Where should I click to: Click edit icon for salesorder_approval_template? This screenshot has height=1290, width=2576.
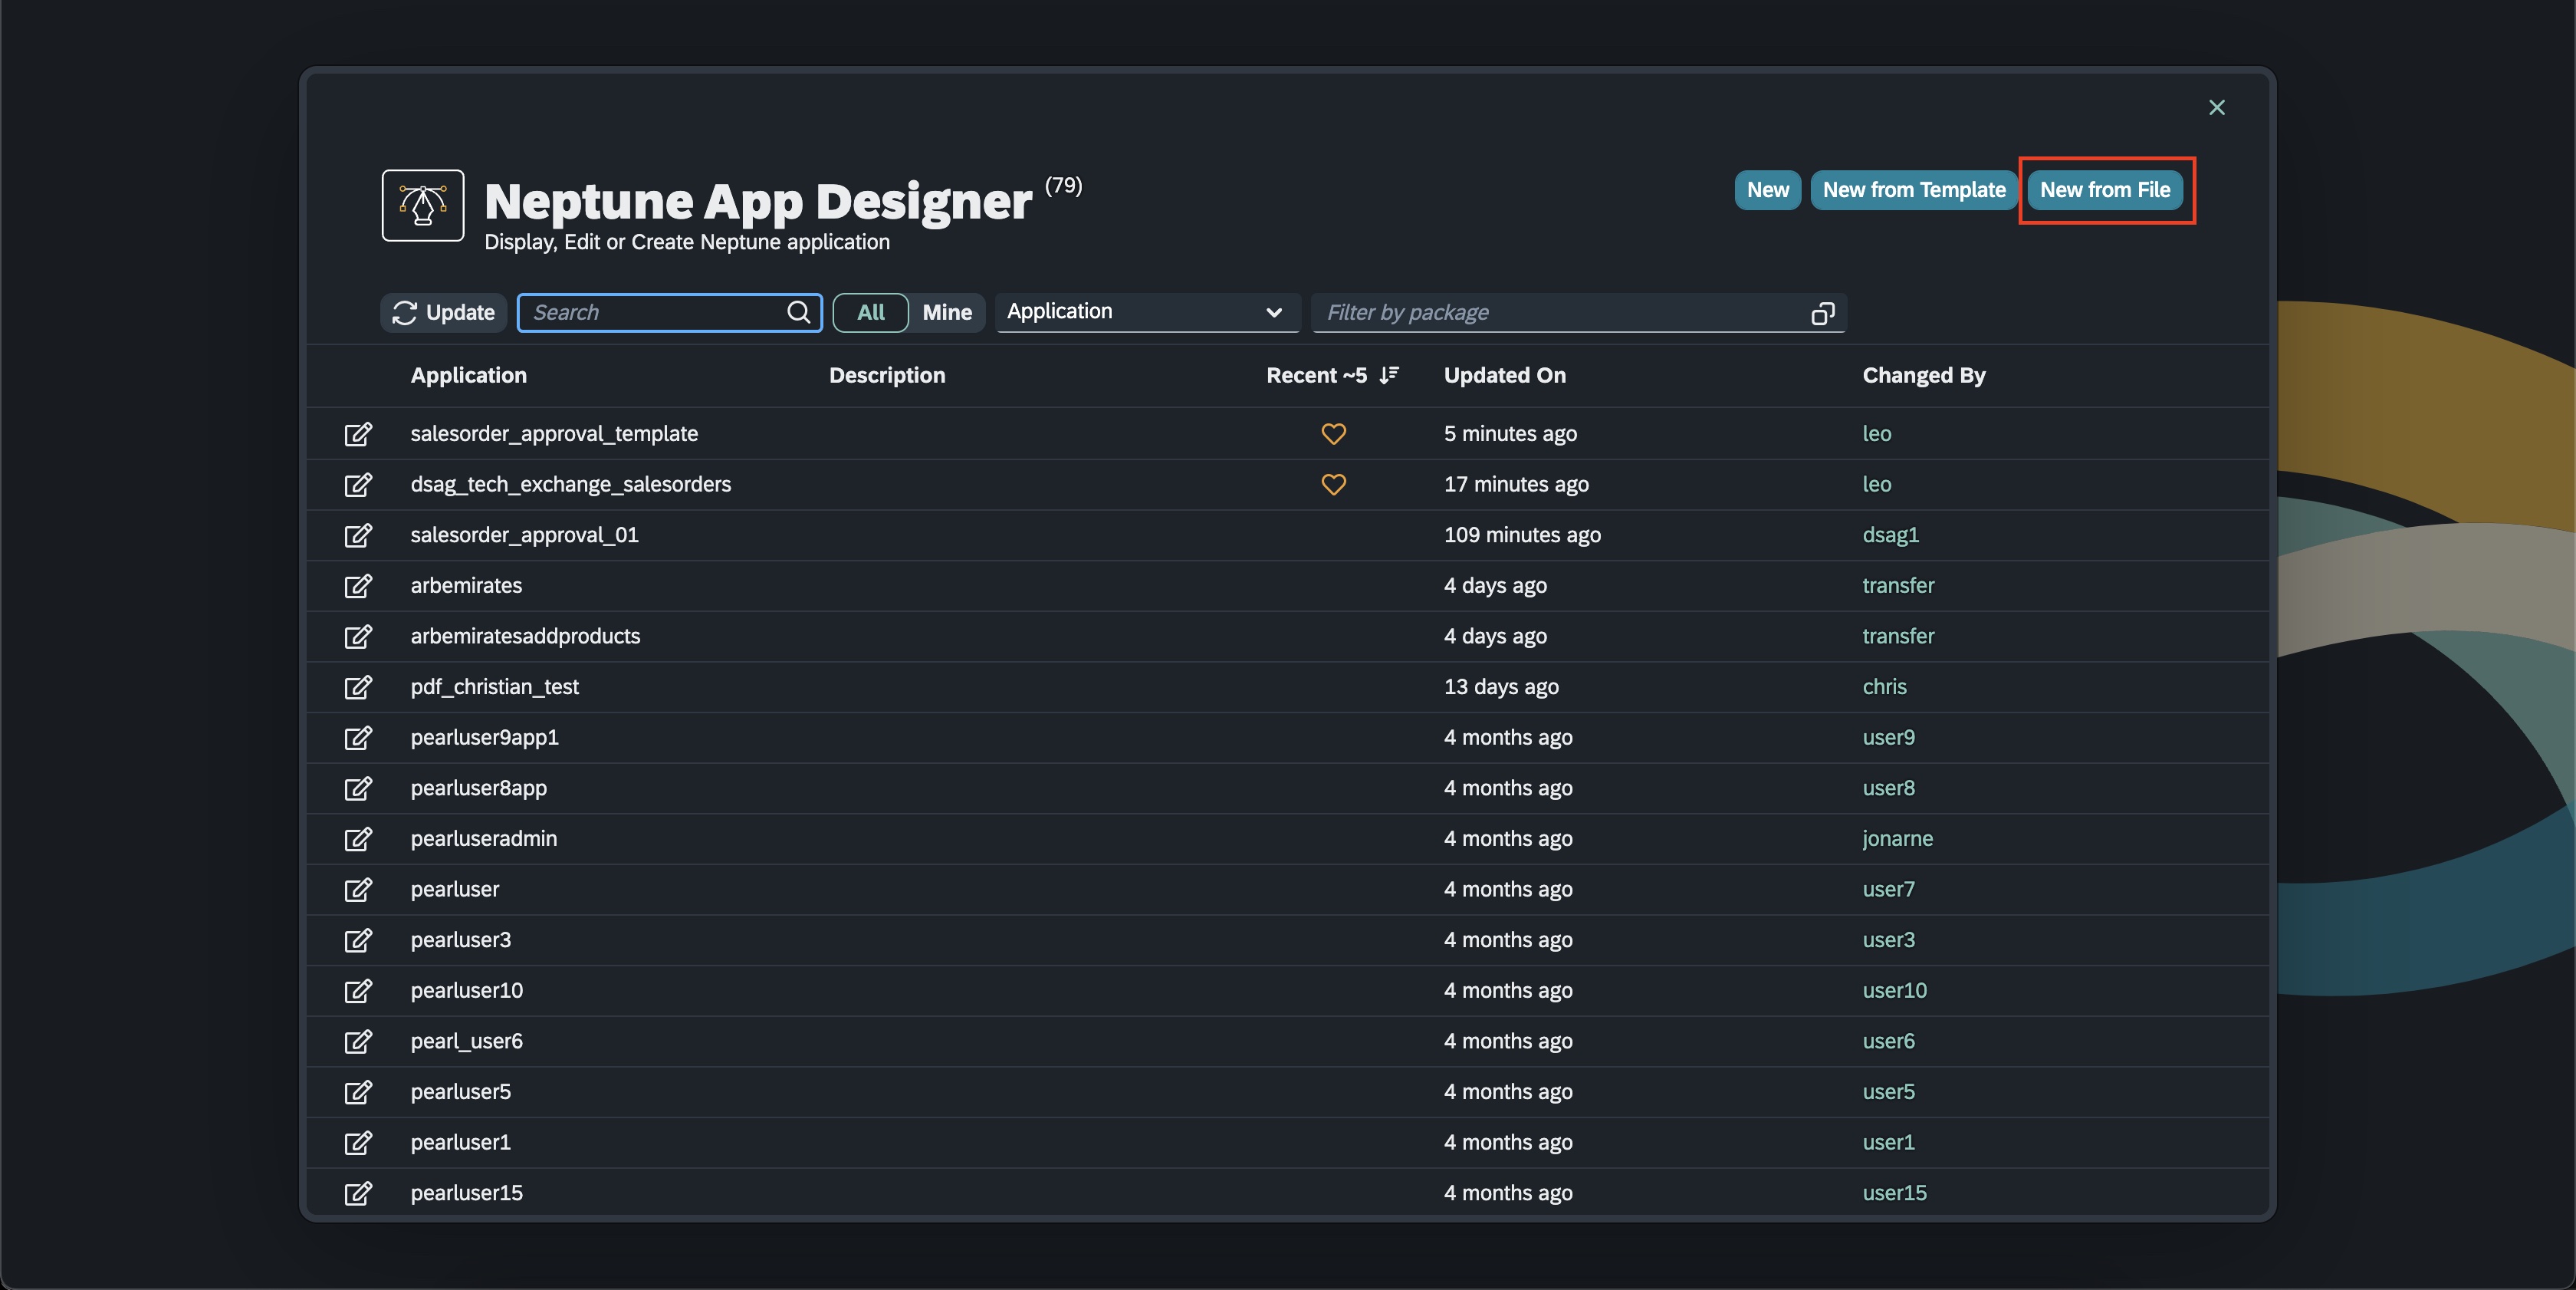tap(358, 434)
